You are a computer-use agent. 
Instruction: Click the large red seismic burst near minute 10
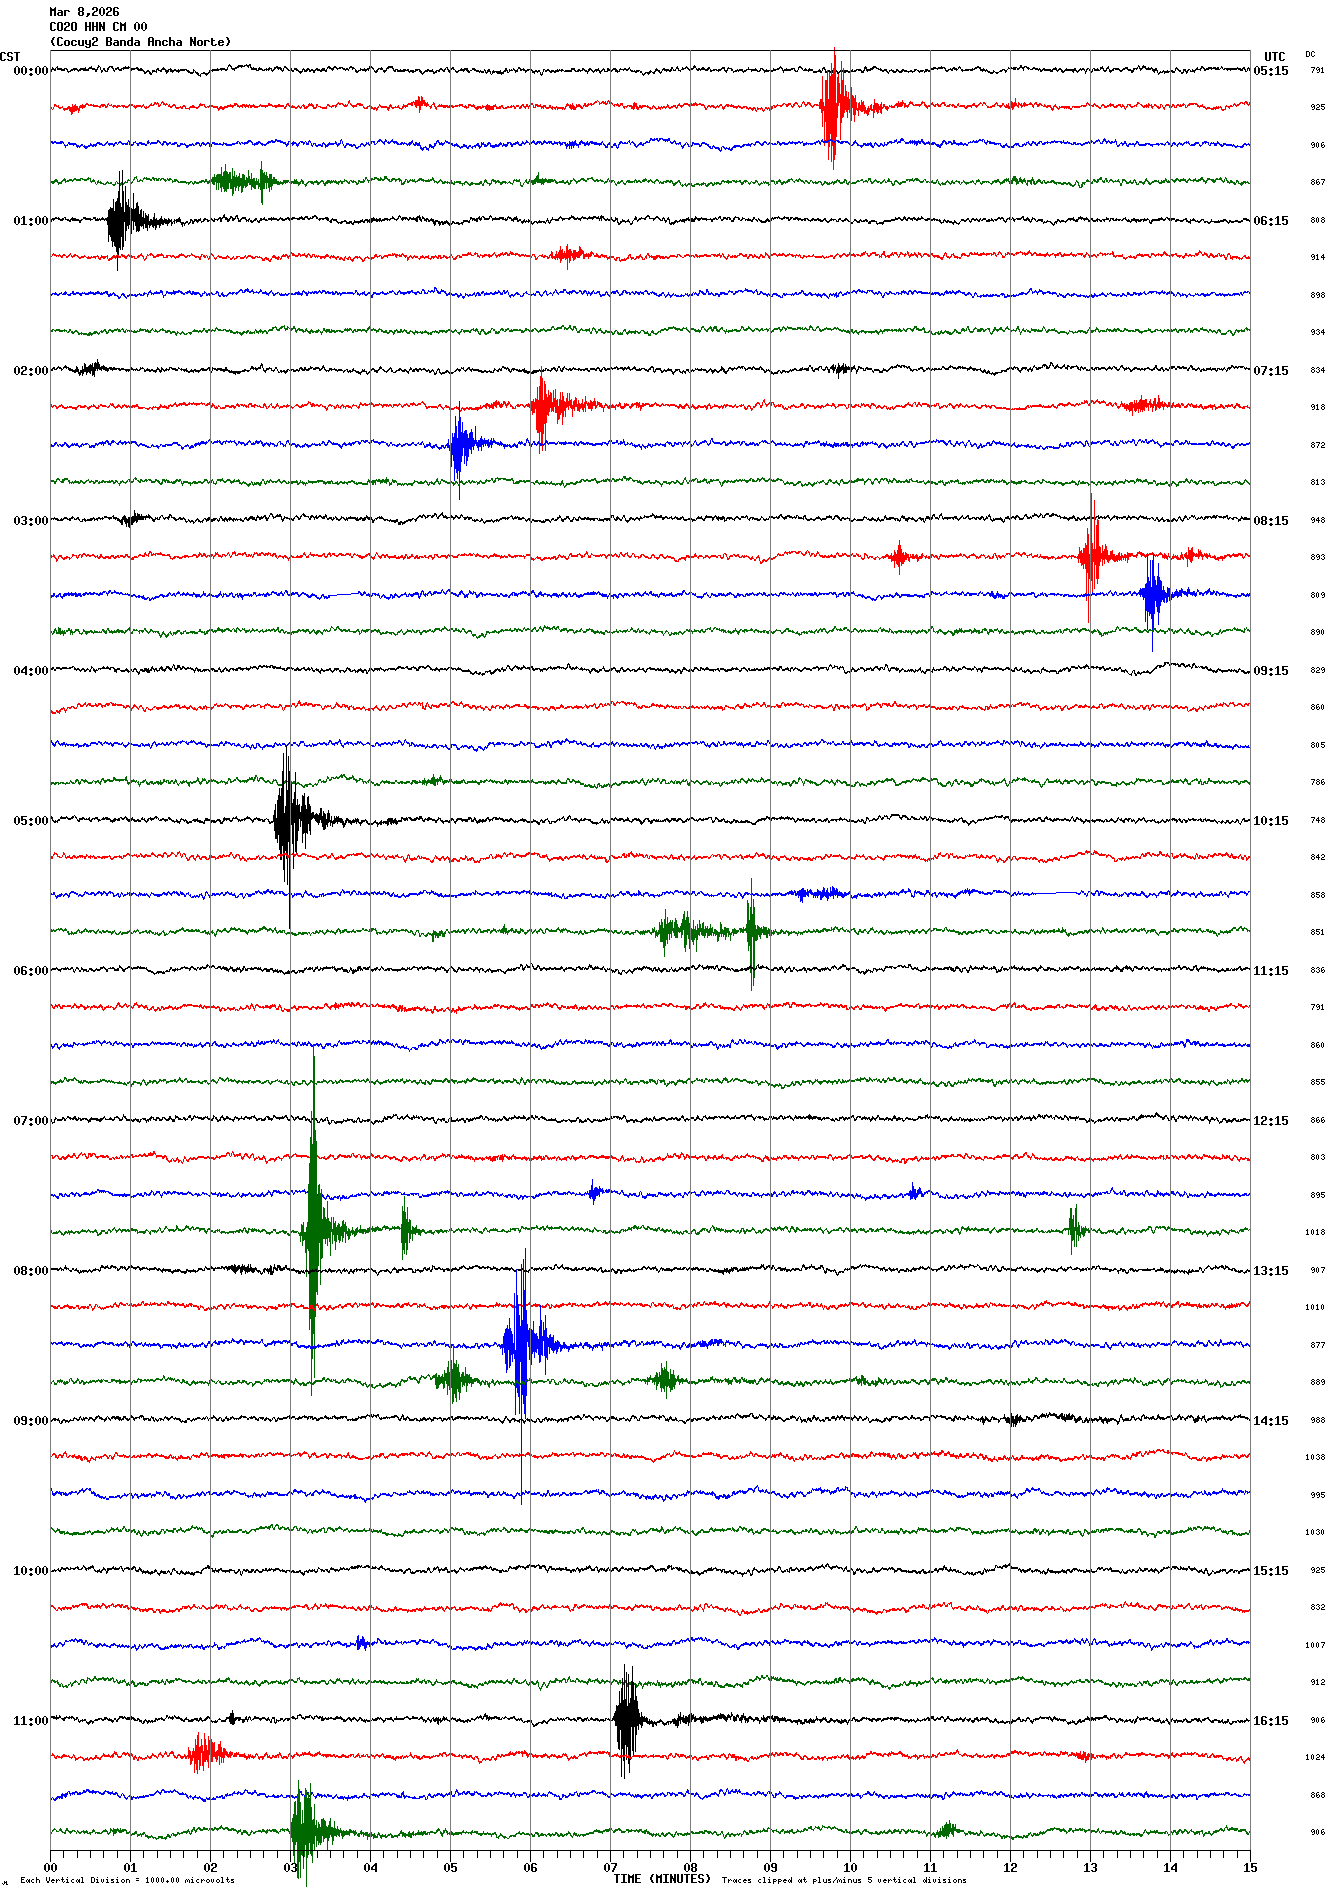coord(833,106)
